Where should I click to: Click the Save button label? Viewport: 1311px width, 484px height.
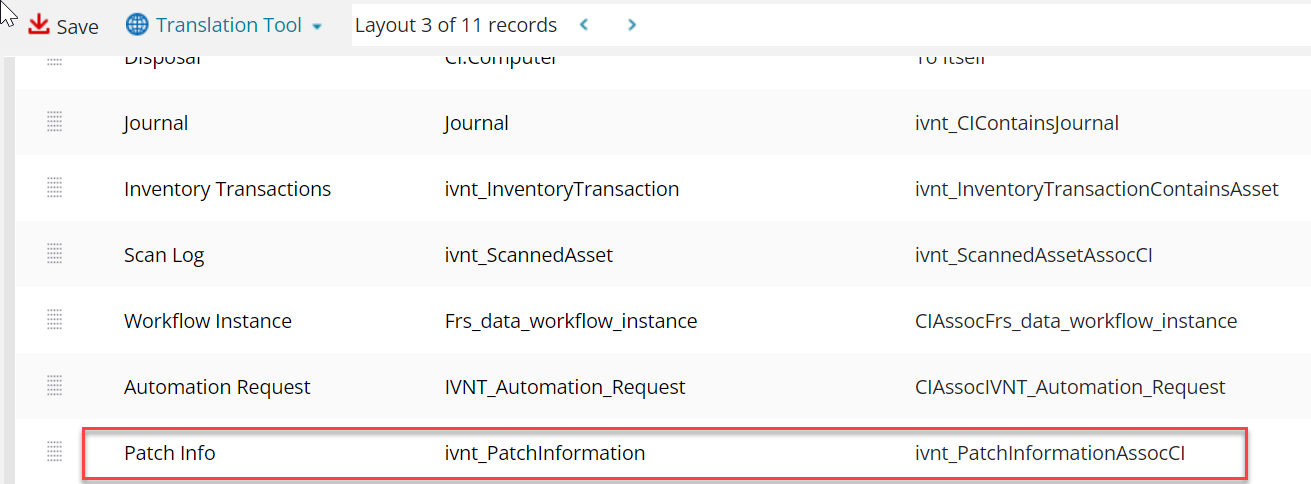coord(77,27)
